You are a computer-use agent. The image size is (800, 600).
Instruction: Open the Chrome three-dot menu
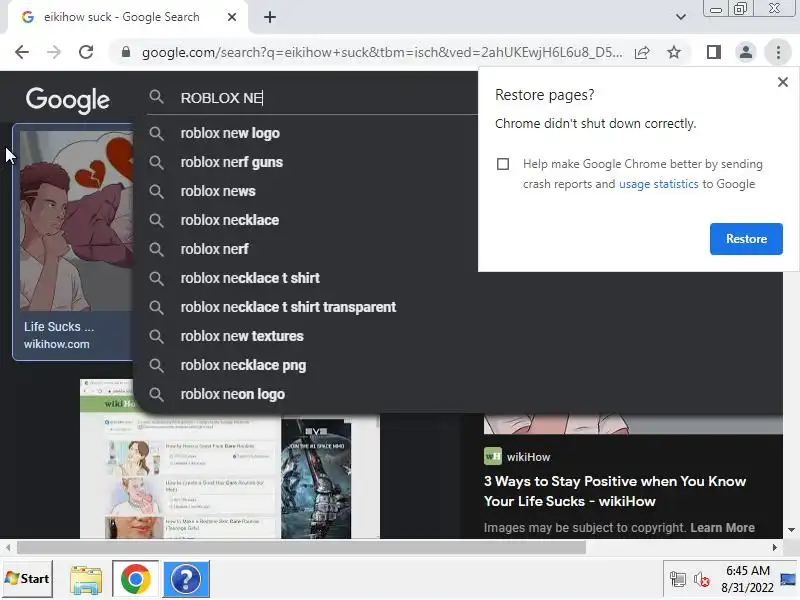(x=778, y=52)
